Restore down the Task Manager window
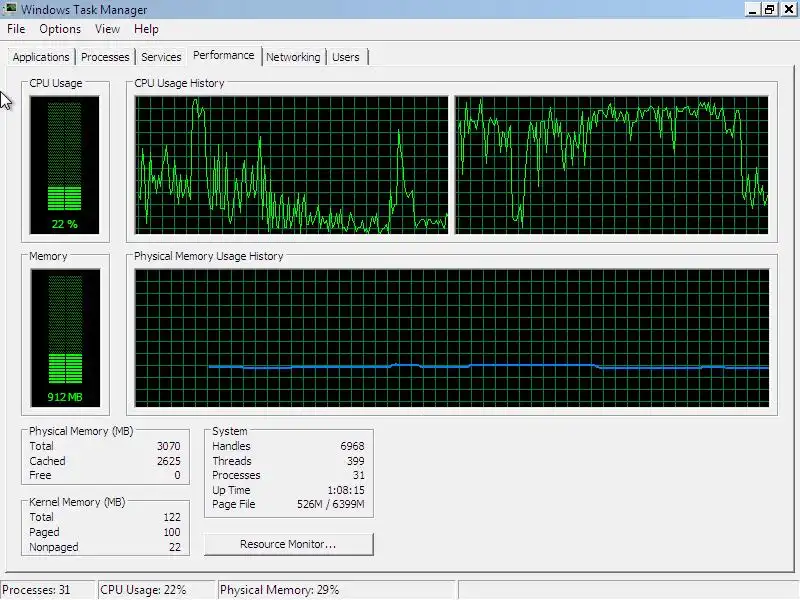Viewport: 800px width, 600px height. point(769,9)
